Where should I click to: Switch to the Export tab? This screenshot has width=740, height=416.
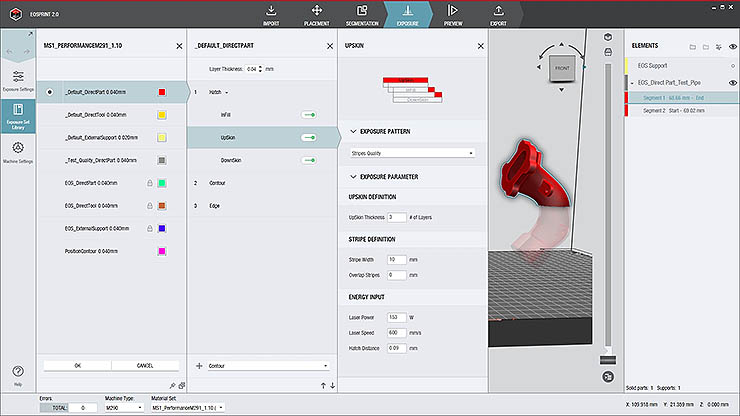tap(498, 14)
